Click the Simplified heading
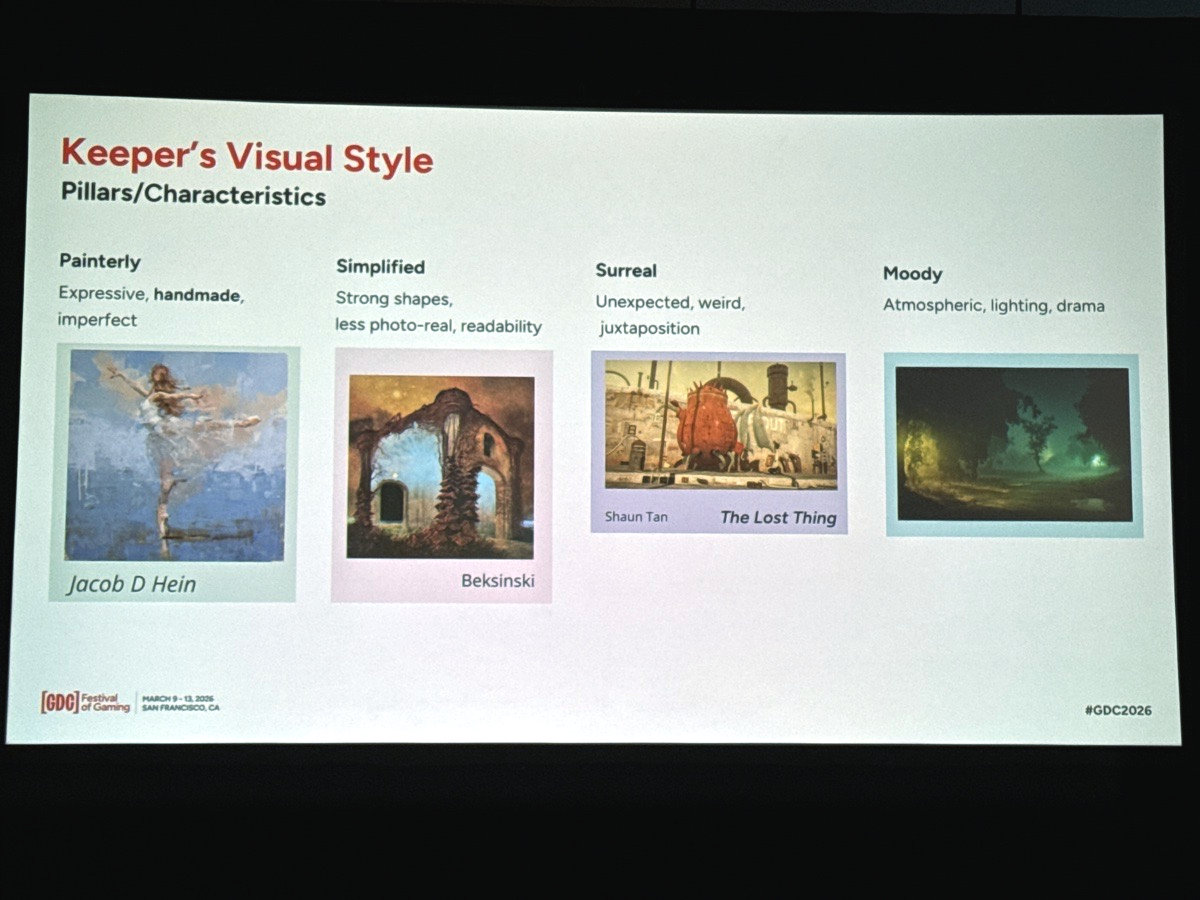The image size is (1200, 900). [380, 267]
